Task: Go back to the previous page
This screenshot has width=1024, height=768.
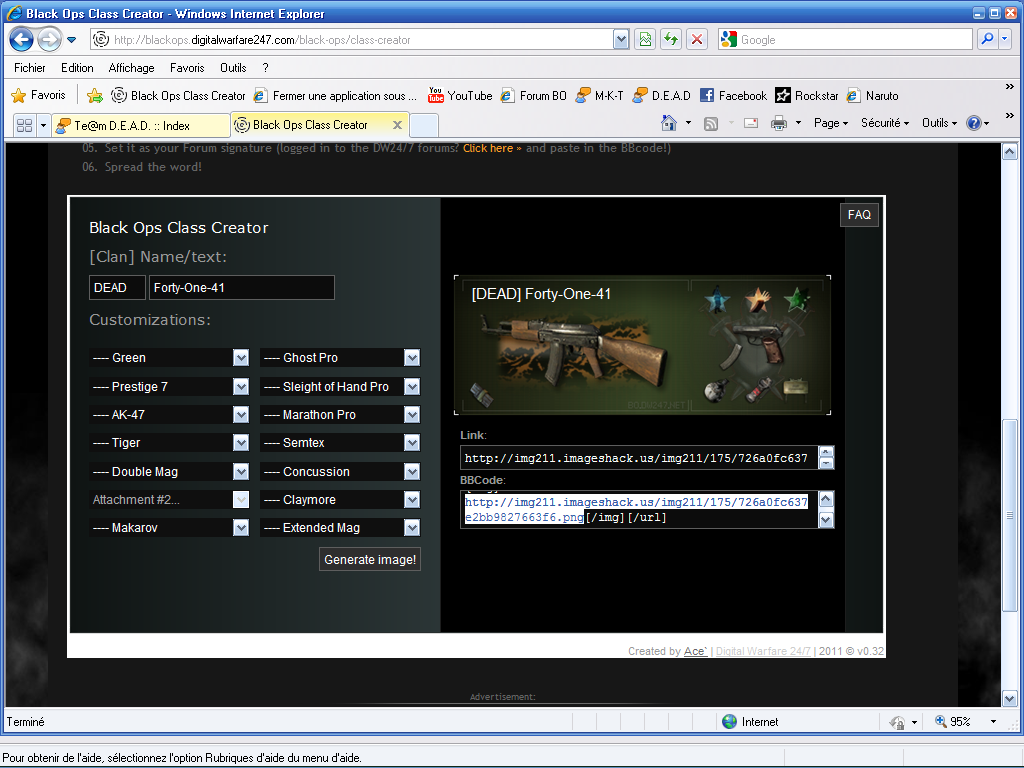Action: click(22, 40)
